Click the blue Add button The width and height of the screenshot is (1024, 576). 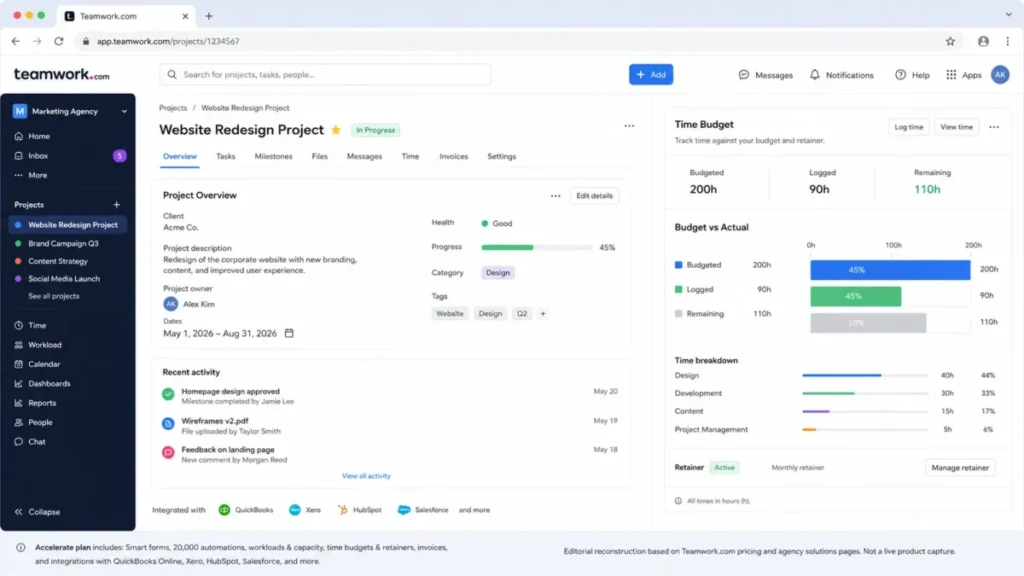tap(651, 74)
